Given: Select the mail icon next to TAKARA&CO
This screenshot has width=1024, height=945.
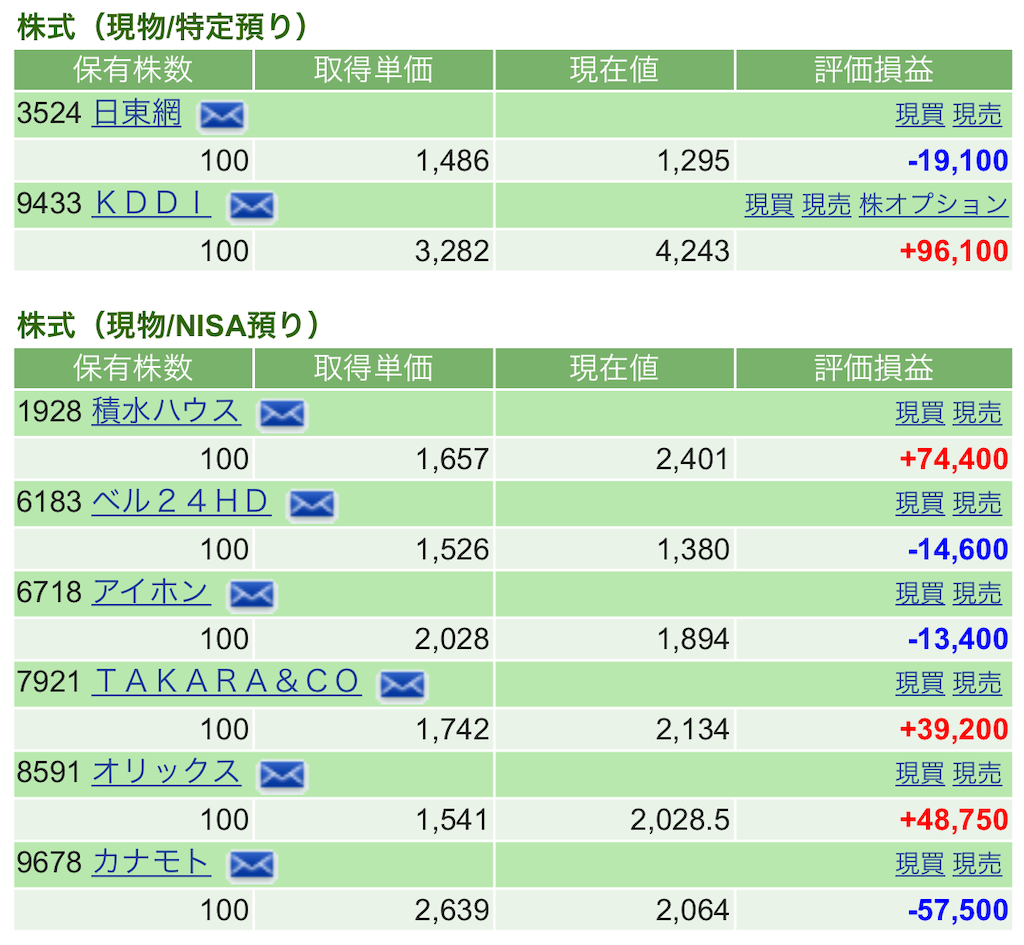Looking at the screenshot, I should pos(402,685).
